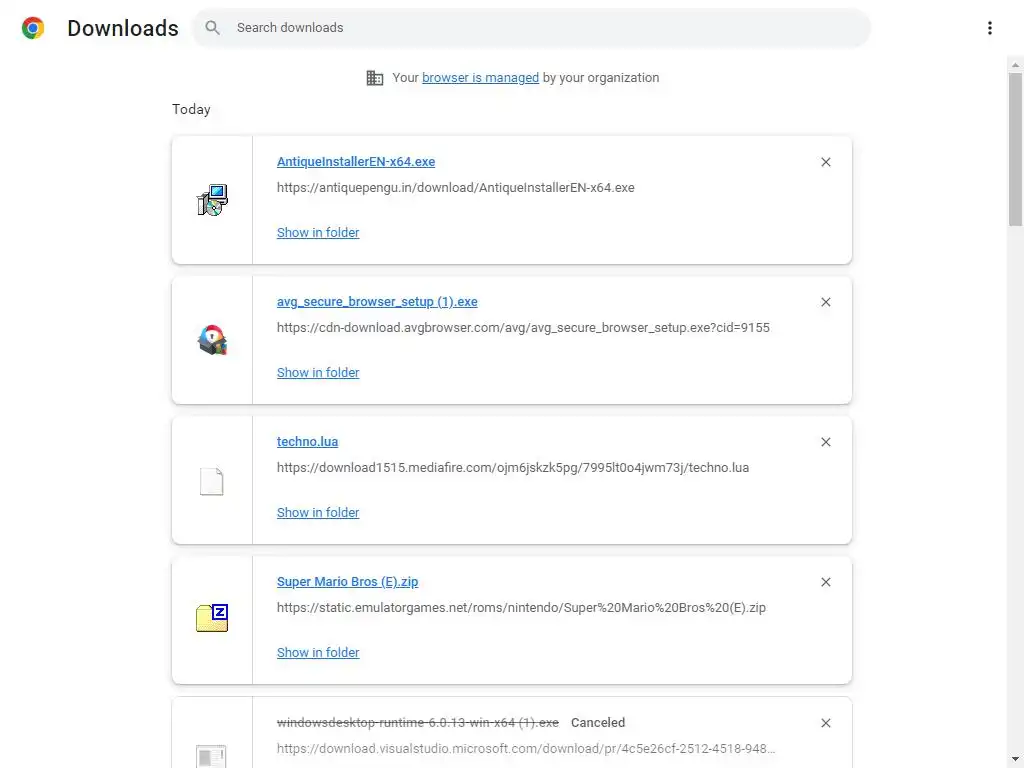Image resolution: width=1024 pixels, height=768 pixels.
Task: Click the Search downloads field
Action: [x=540, y=28]
